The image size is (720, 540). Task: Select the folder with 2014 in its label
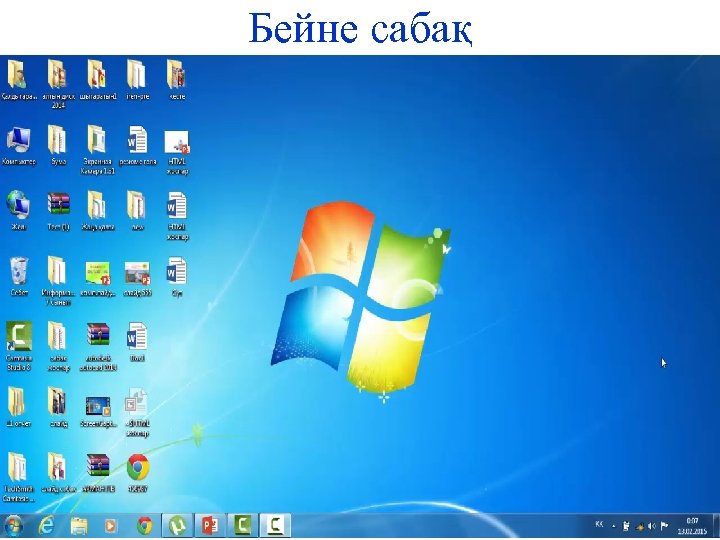58,84
